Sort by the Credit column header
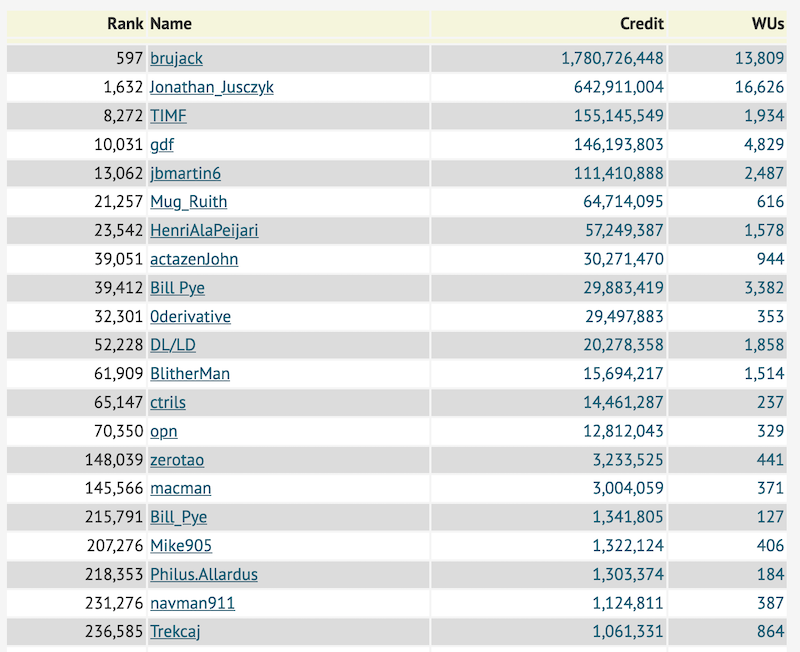 click(642, 23)
